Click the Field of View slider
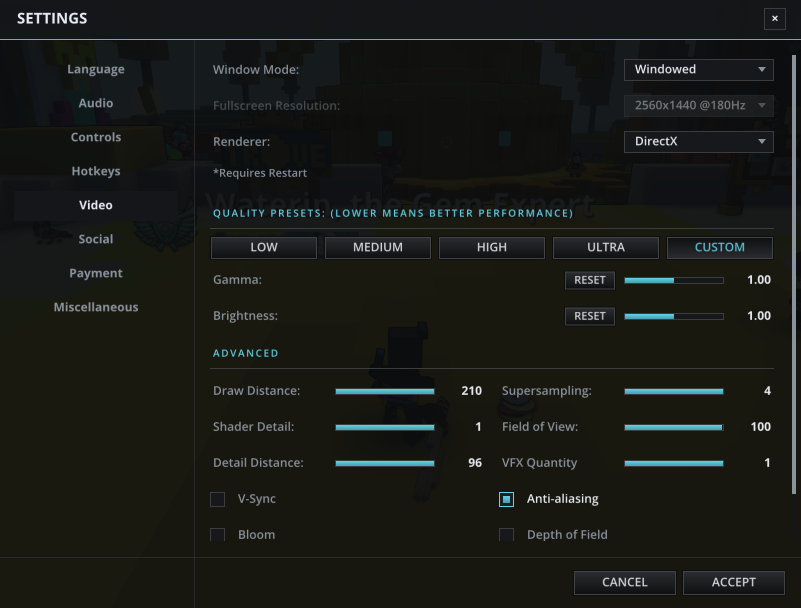Image resolution: width=801 pixels, height=608 pixels. click(674, 427)
